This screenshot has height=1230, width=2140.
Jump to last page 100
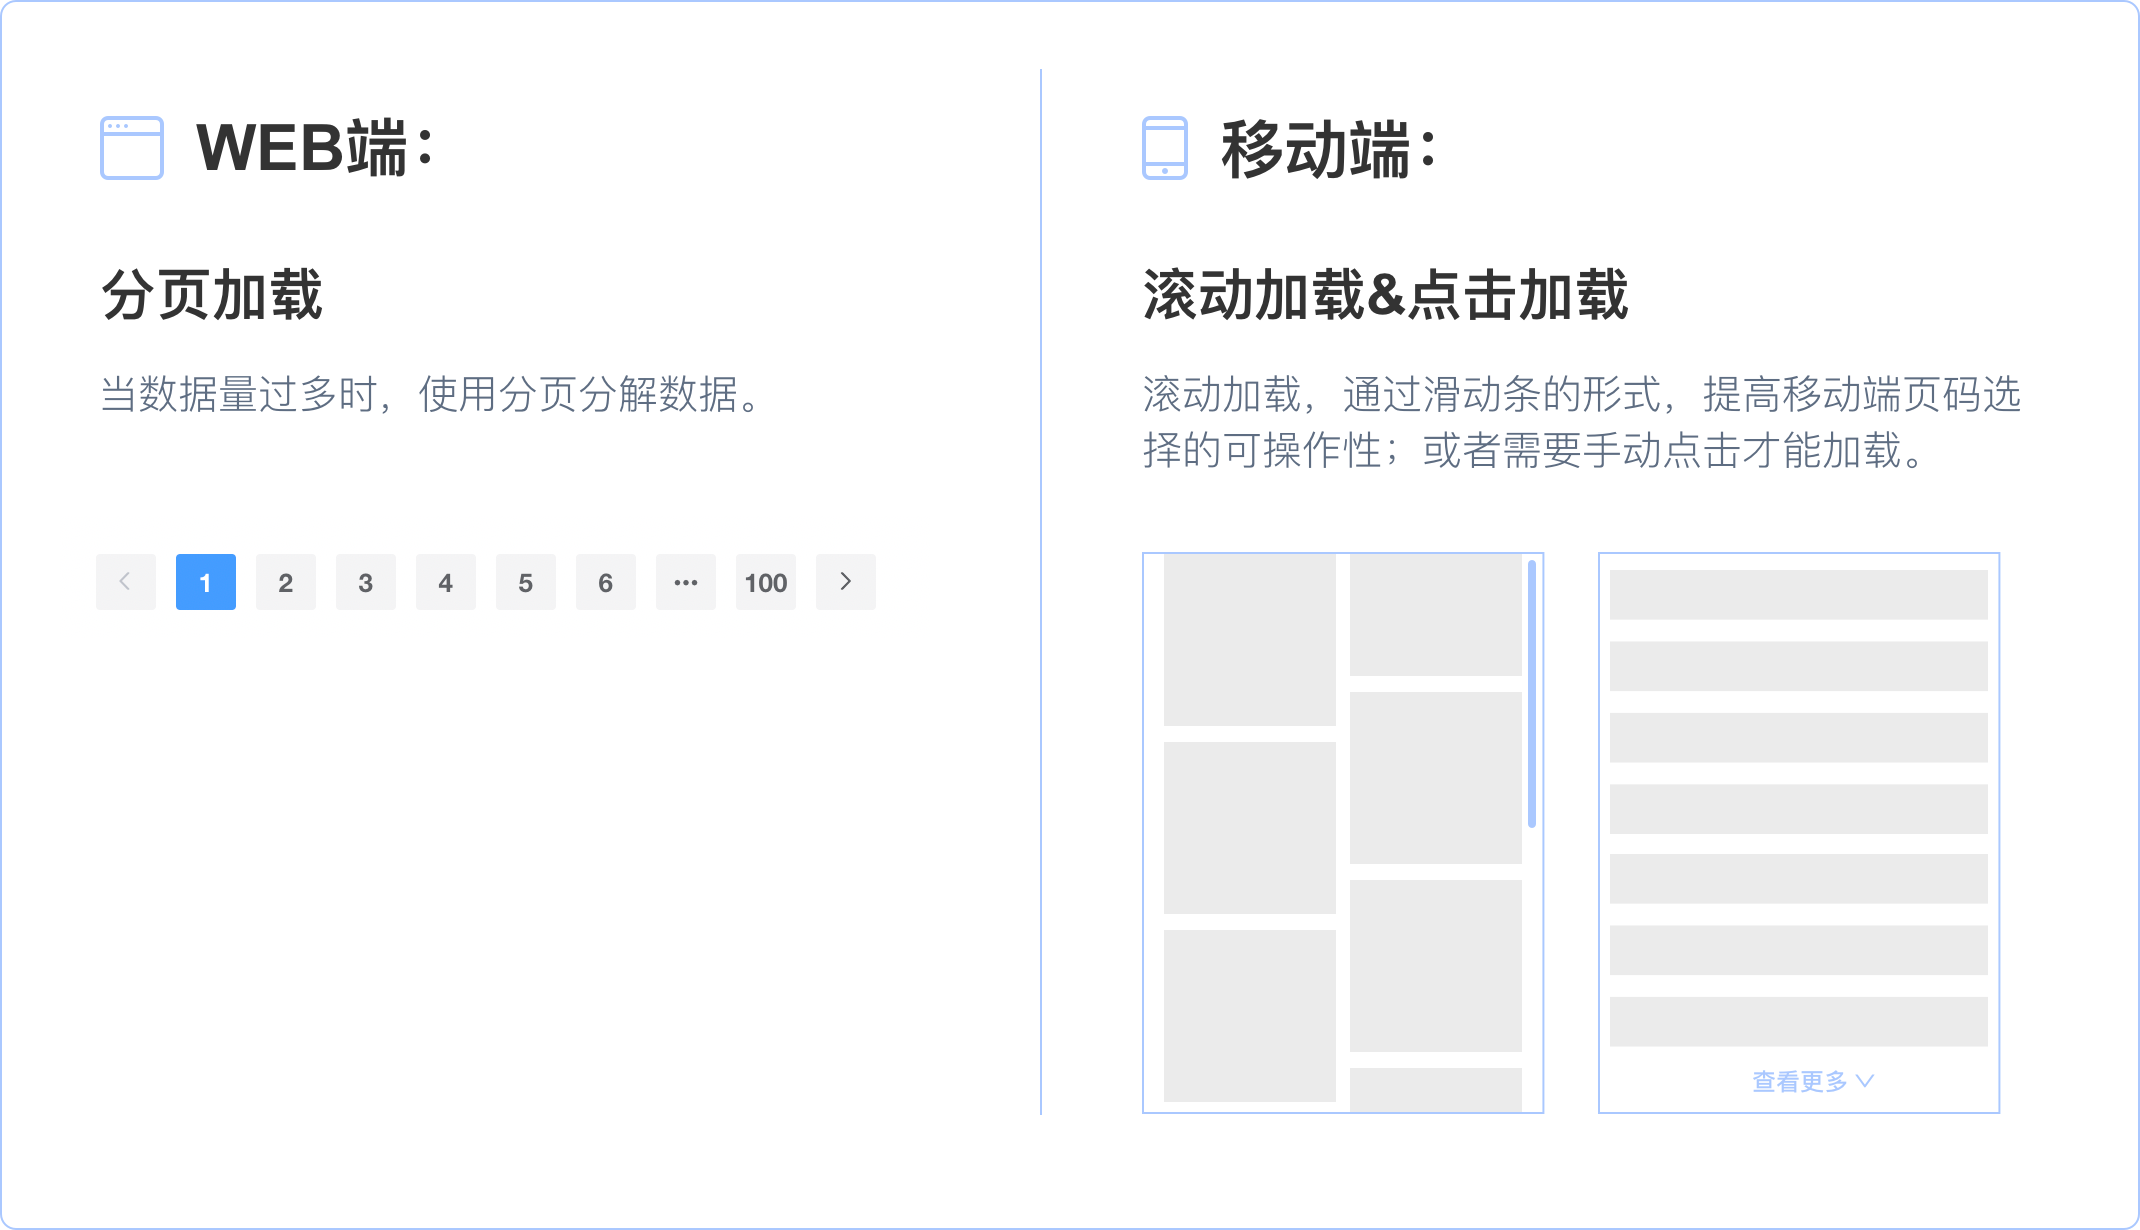click(766, 582)
